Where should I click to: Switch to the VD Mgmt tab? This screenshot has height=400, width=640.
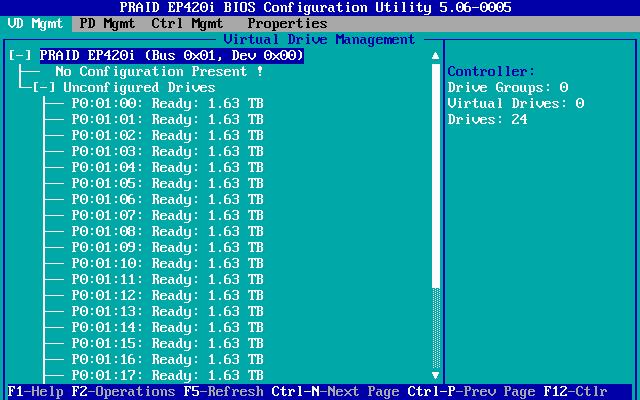[36, 24]
